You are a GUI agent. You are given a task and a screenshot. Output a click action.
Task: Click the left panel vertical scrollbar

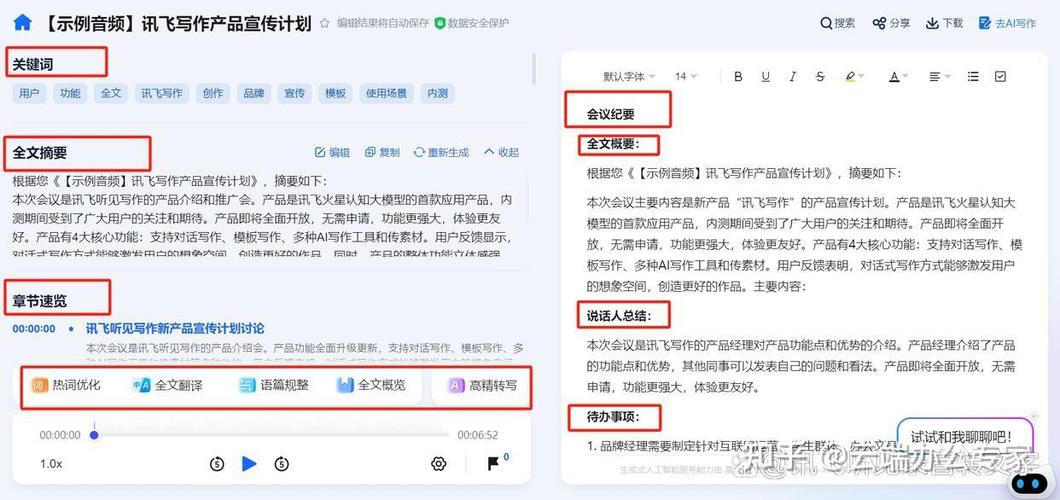click(534, 68)
